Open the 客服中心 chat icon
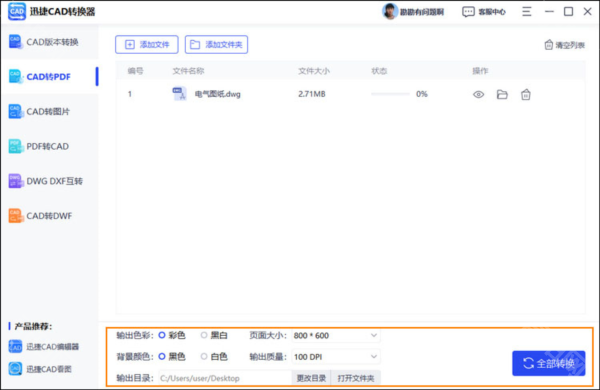This screenshot has width=600, height=390. point(468,12)
